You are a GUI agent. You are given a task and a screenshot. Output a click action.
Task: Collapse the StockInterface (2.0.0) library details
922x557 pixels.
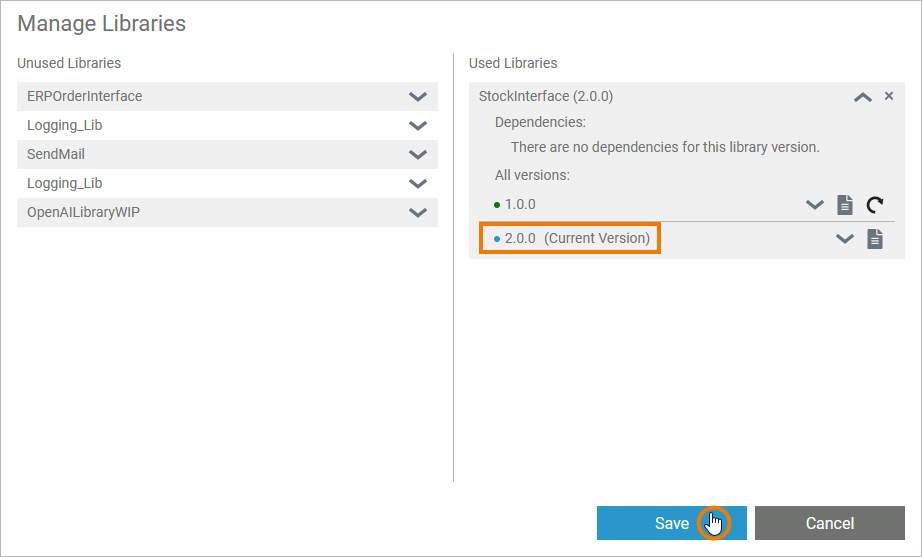(x=862, y=97)
